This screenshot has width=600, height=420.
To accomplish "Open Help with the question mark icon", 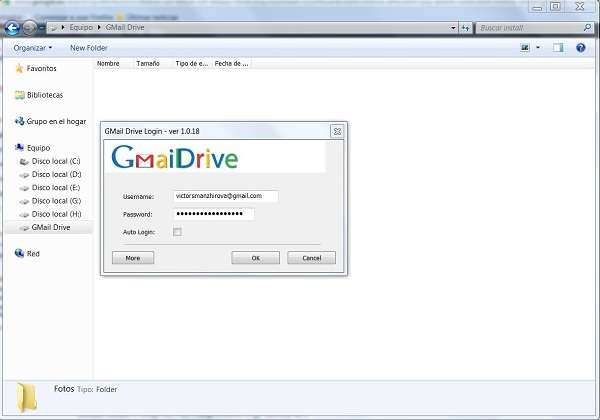I will 580,48.
